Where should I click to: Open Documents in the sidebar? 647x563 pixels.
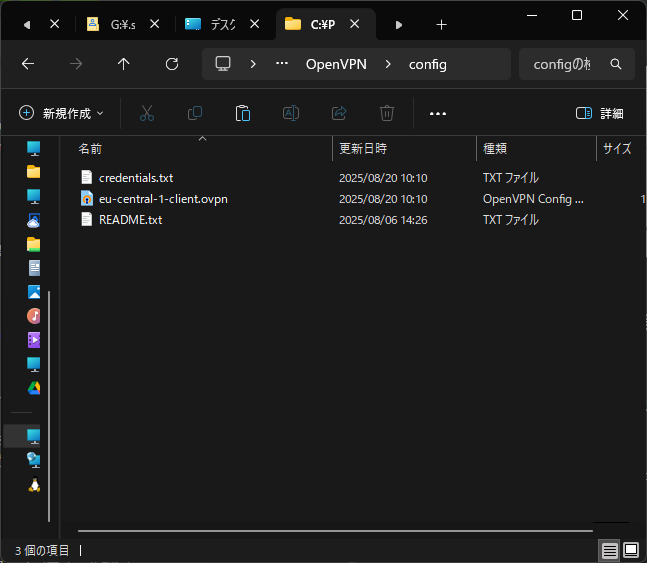point(34,268)
